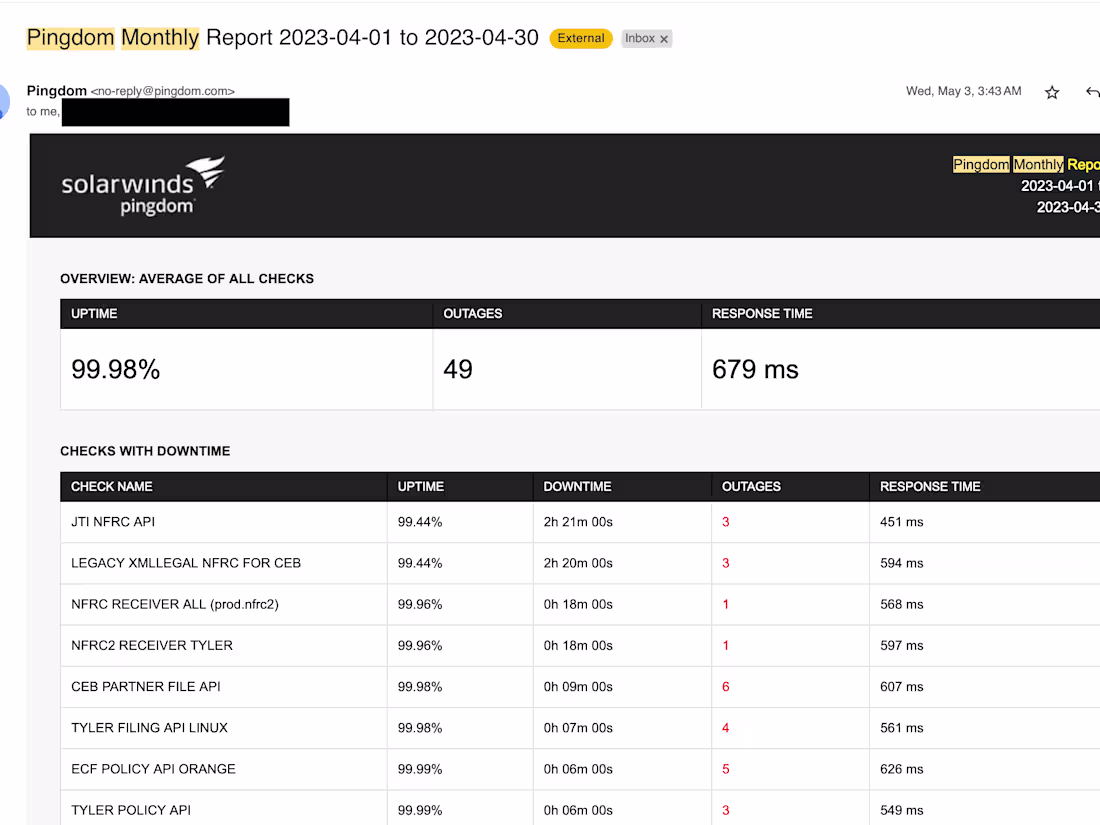
Task: Click the red outage count for JTI NFRC API
Action: click(x=725, y=521)
